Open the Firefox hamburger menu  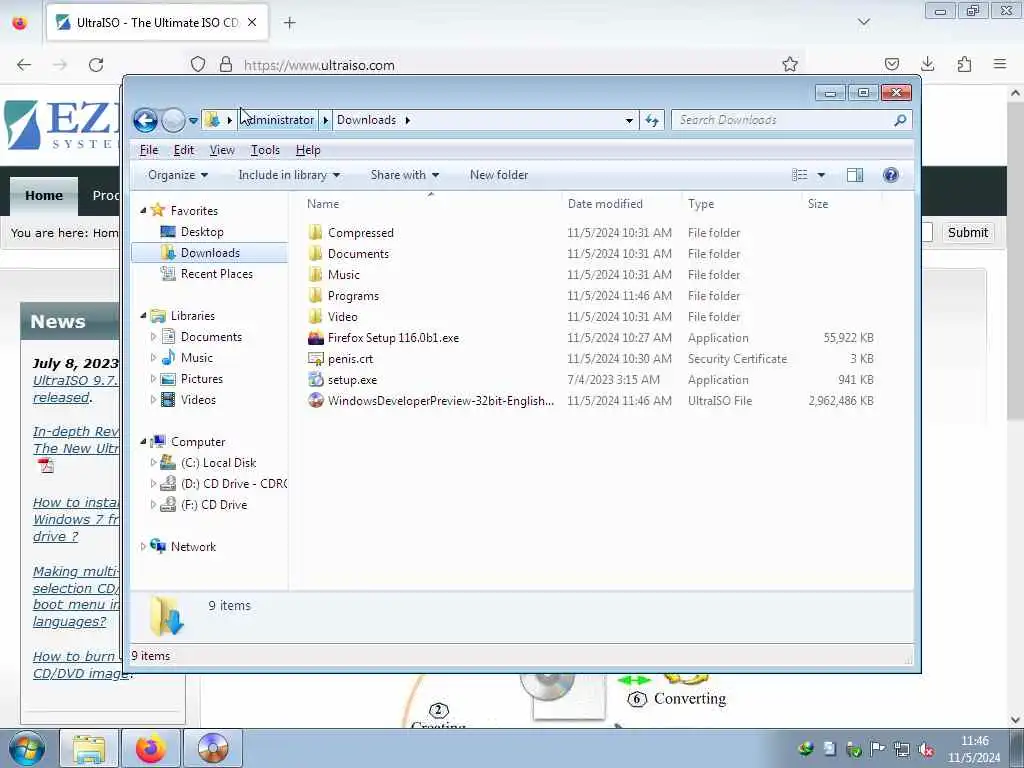(999, 64)
